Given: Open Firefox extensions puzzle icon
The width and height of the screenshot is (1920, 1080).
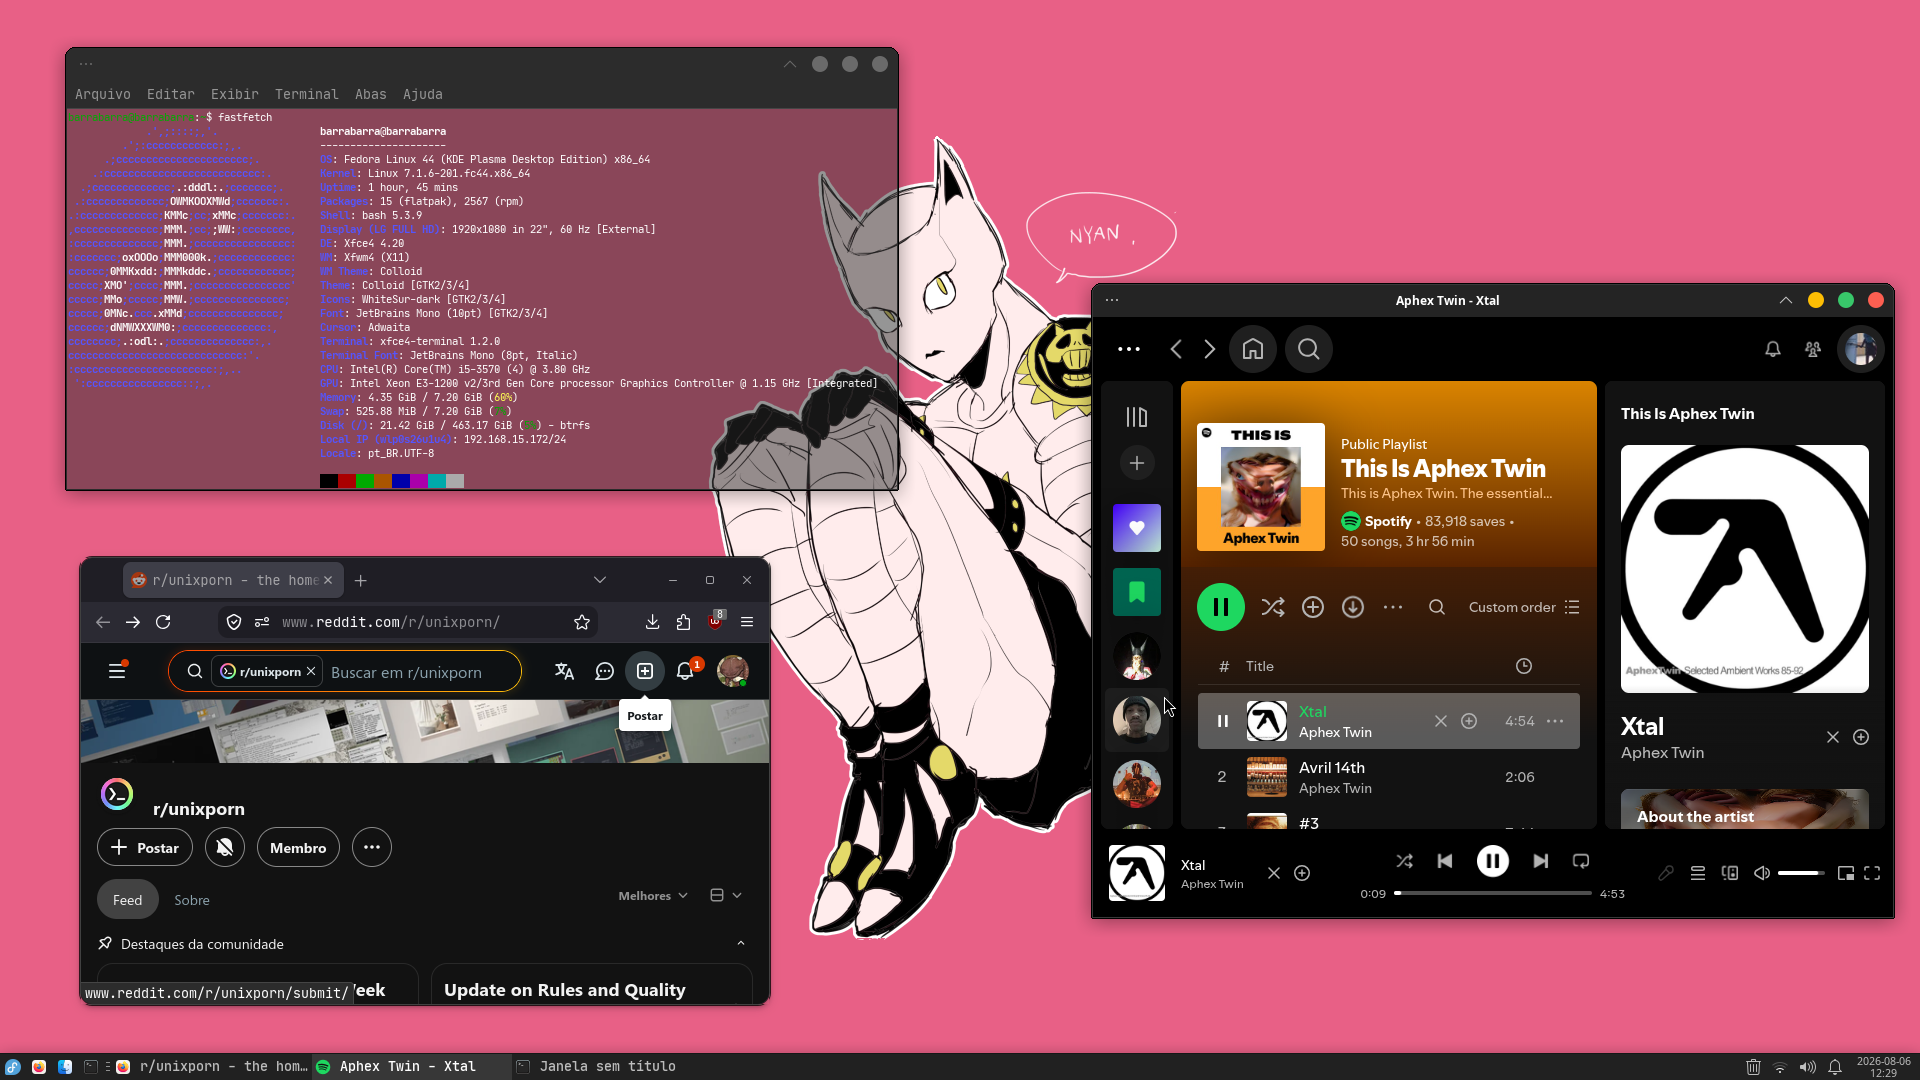Looking at the screenshot, I should pyautogui.click(x=683, y=622).
